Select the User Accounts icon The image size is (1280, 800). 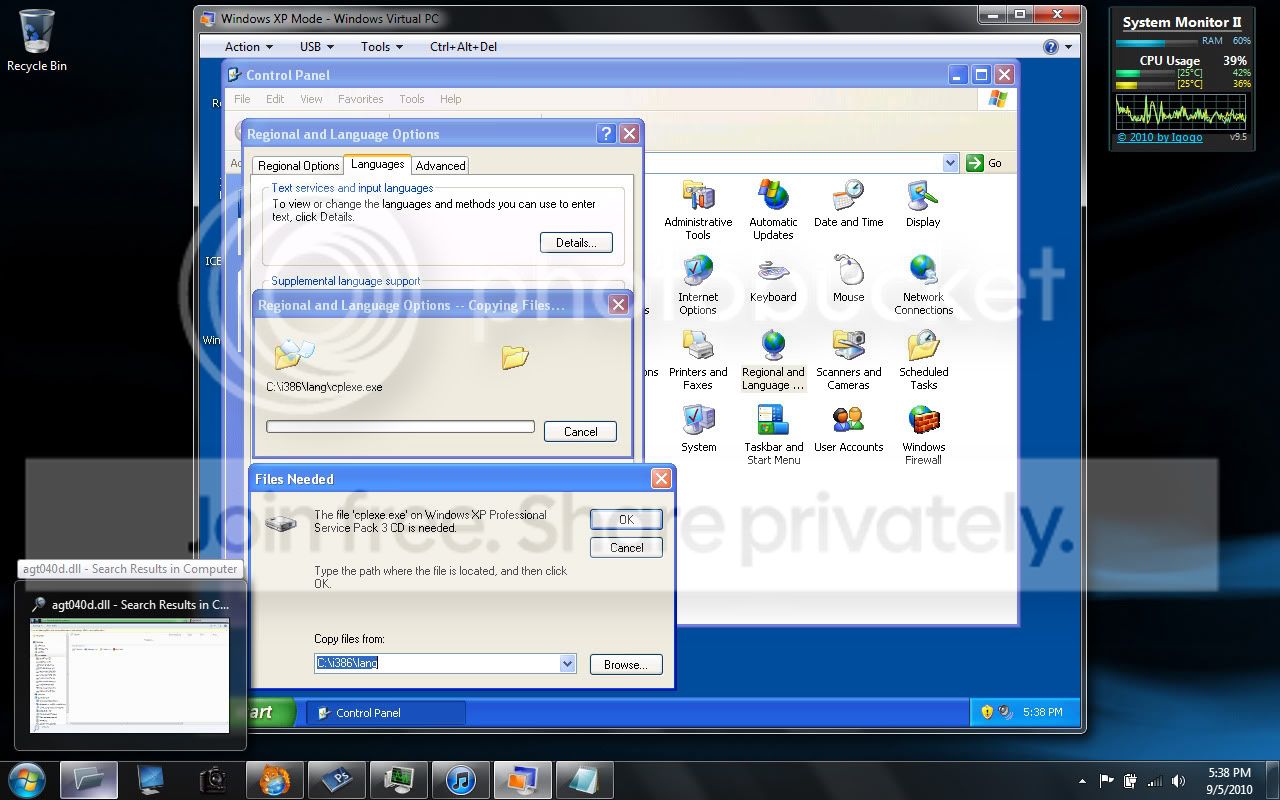click(848, 429)
